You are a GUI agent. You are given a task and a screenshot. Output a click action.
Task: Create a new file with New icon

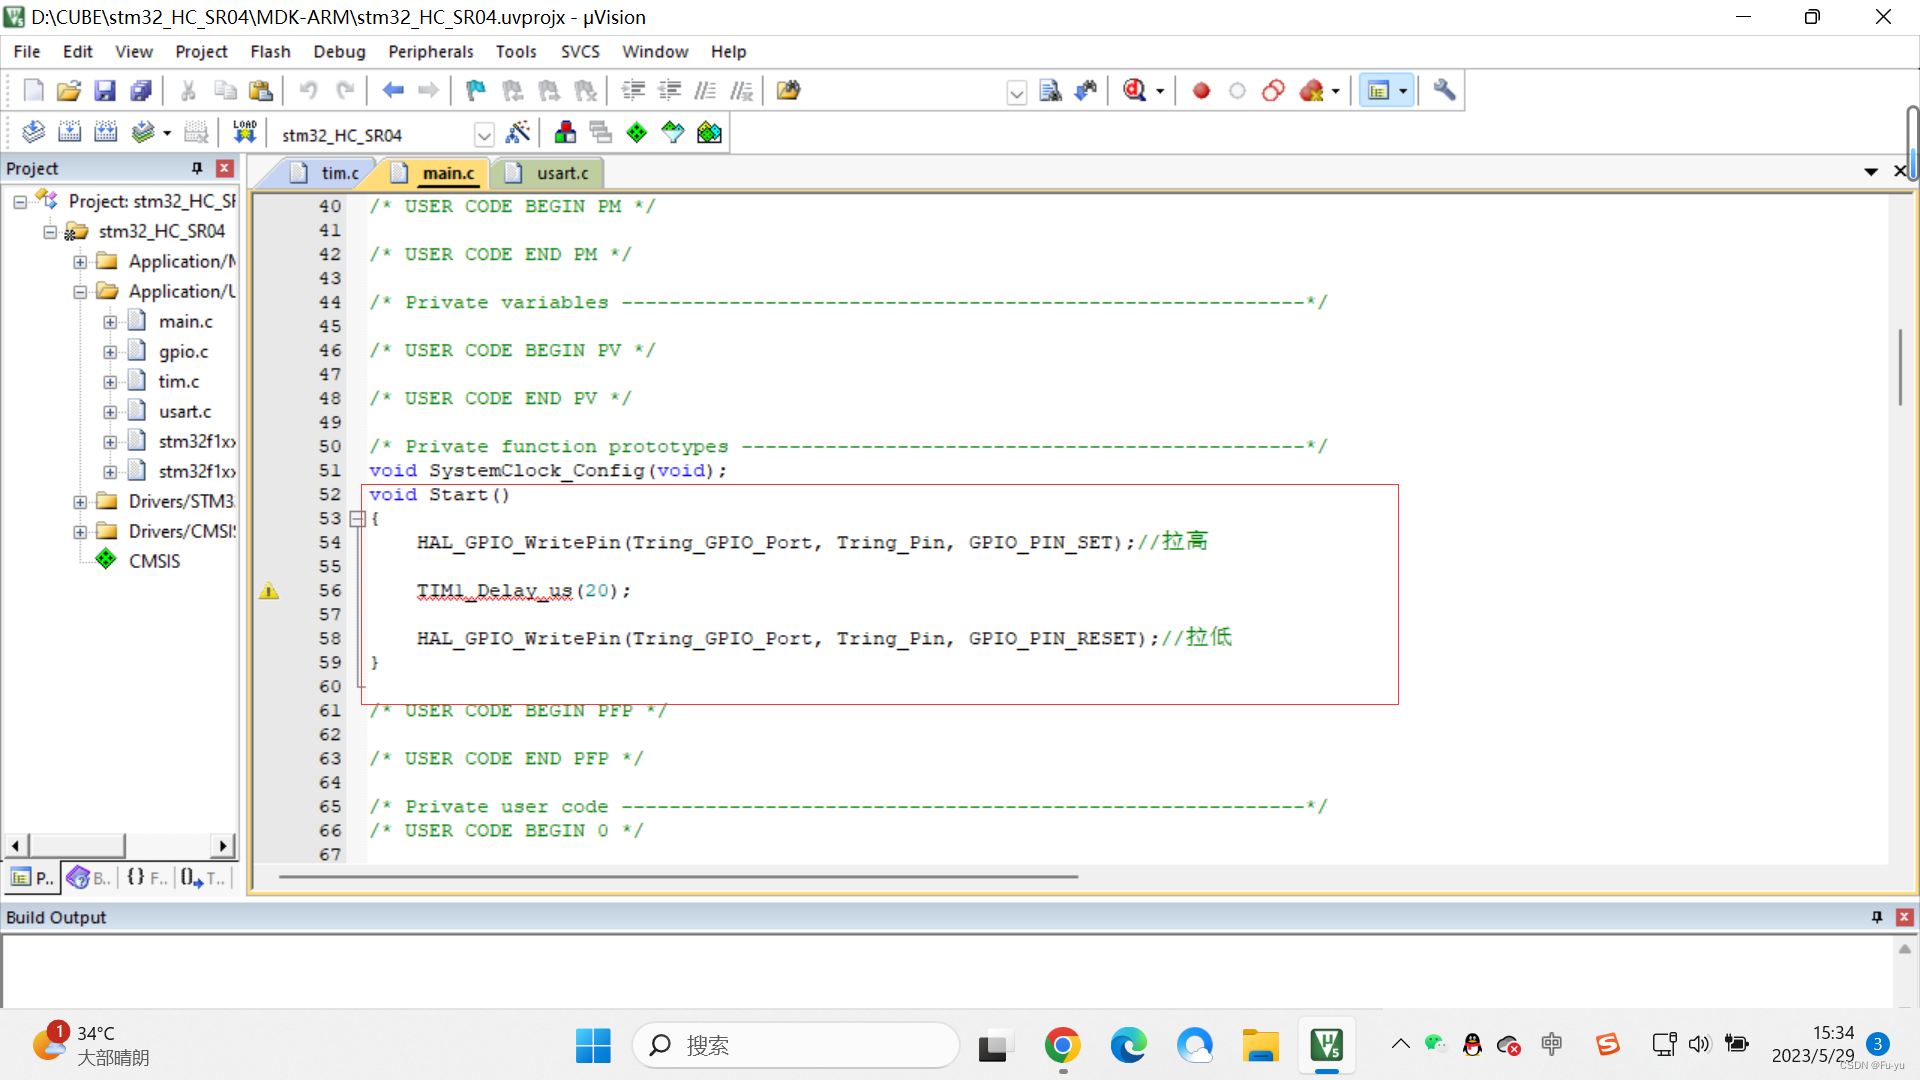pos(33,91)
